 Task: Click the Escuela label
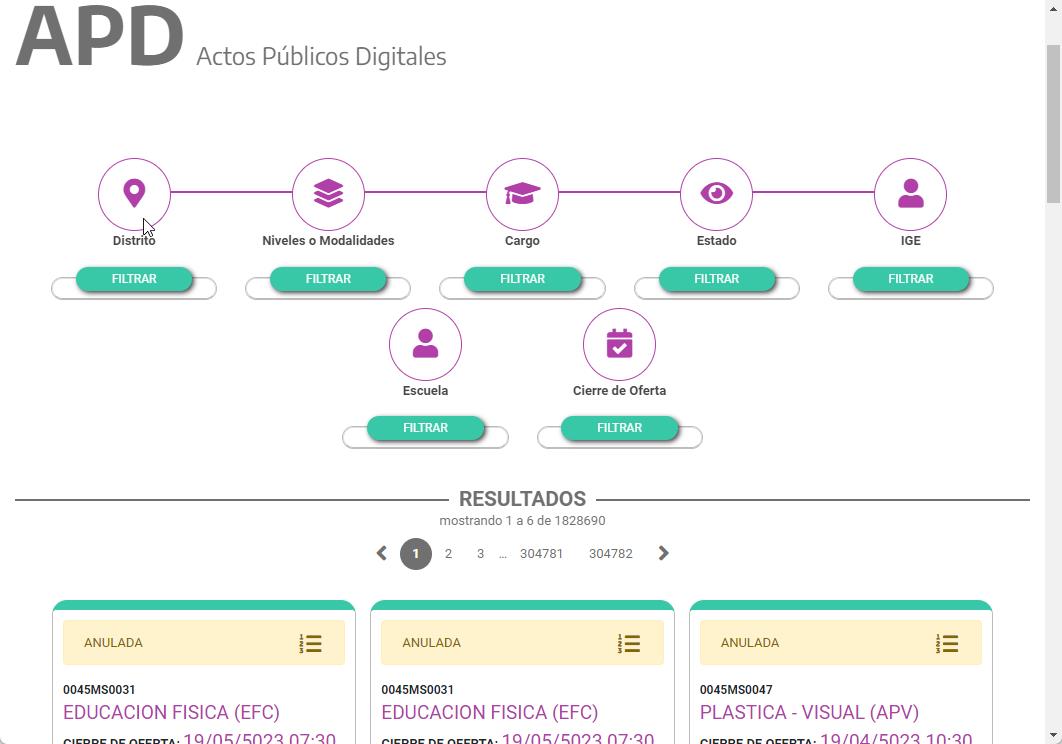coord(425,390)
